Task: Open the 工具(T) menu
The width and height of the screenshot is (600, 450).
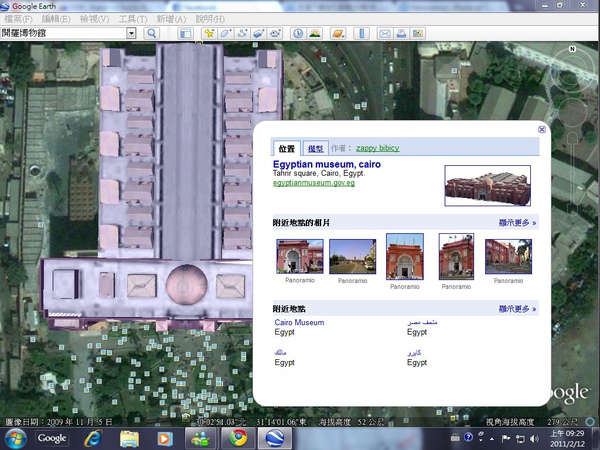Action: (x=133, y=19)
